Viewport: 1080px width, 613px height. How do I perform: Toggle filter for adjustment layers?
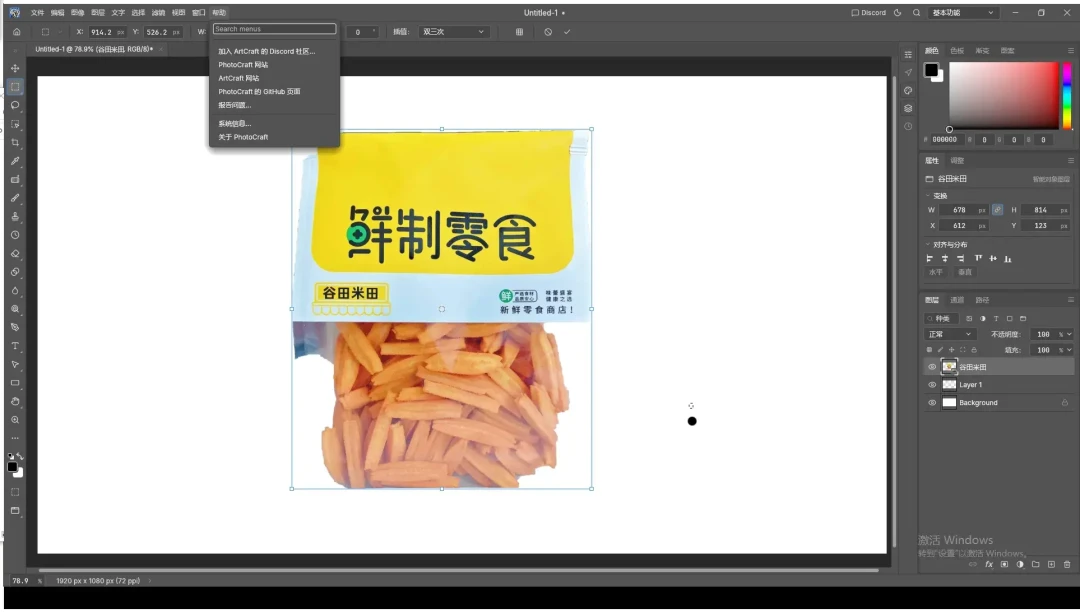(982, 319)
